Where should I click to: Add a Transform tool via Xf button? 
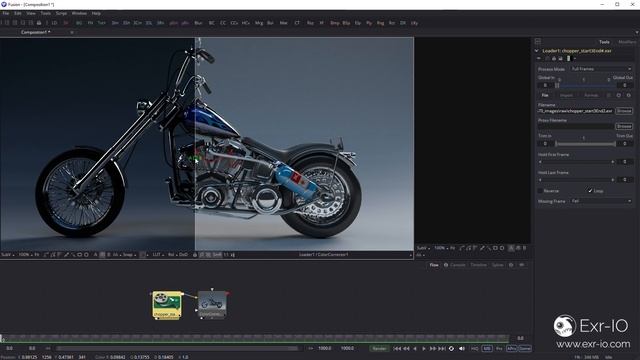[x=322, y=23]
